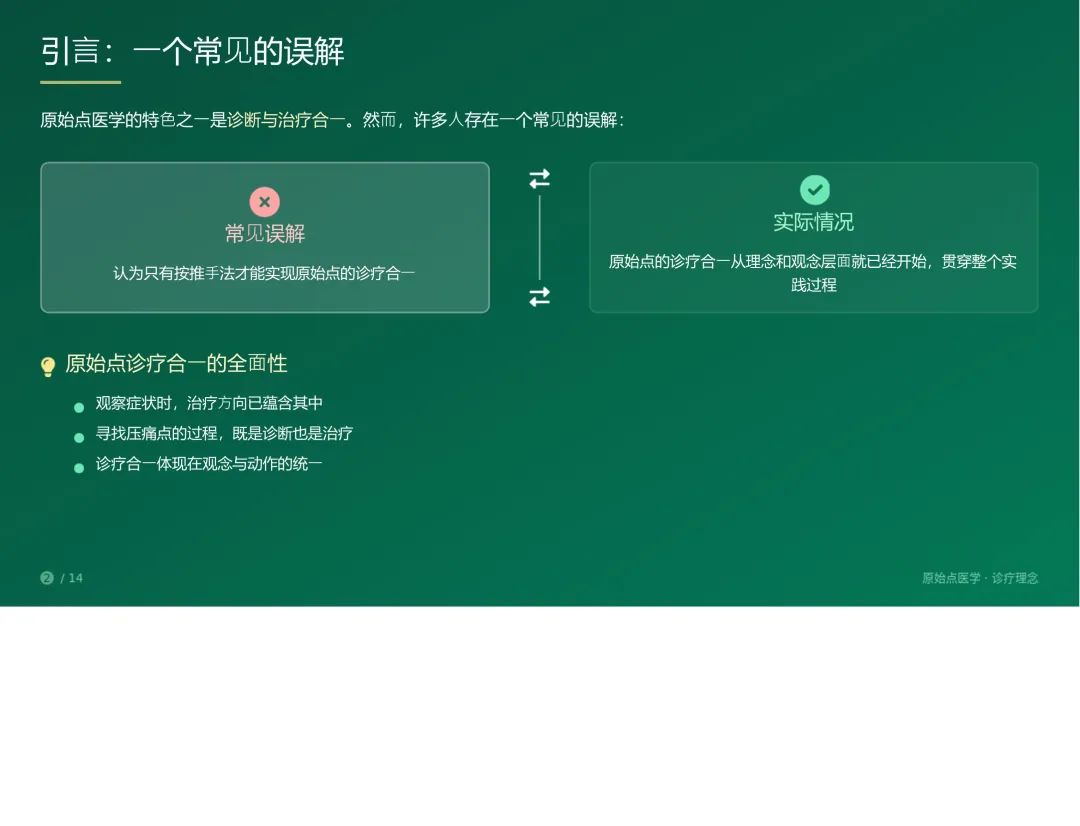
Task: Select the slide title 引言：一个常见的误解
Action: click(x=192, y=51)
